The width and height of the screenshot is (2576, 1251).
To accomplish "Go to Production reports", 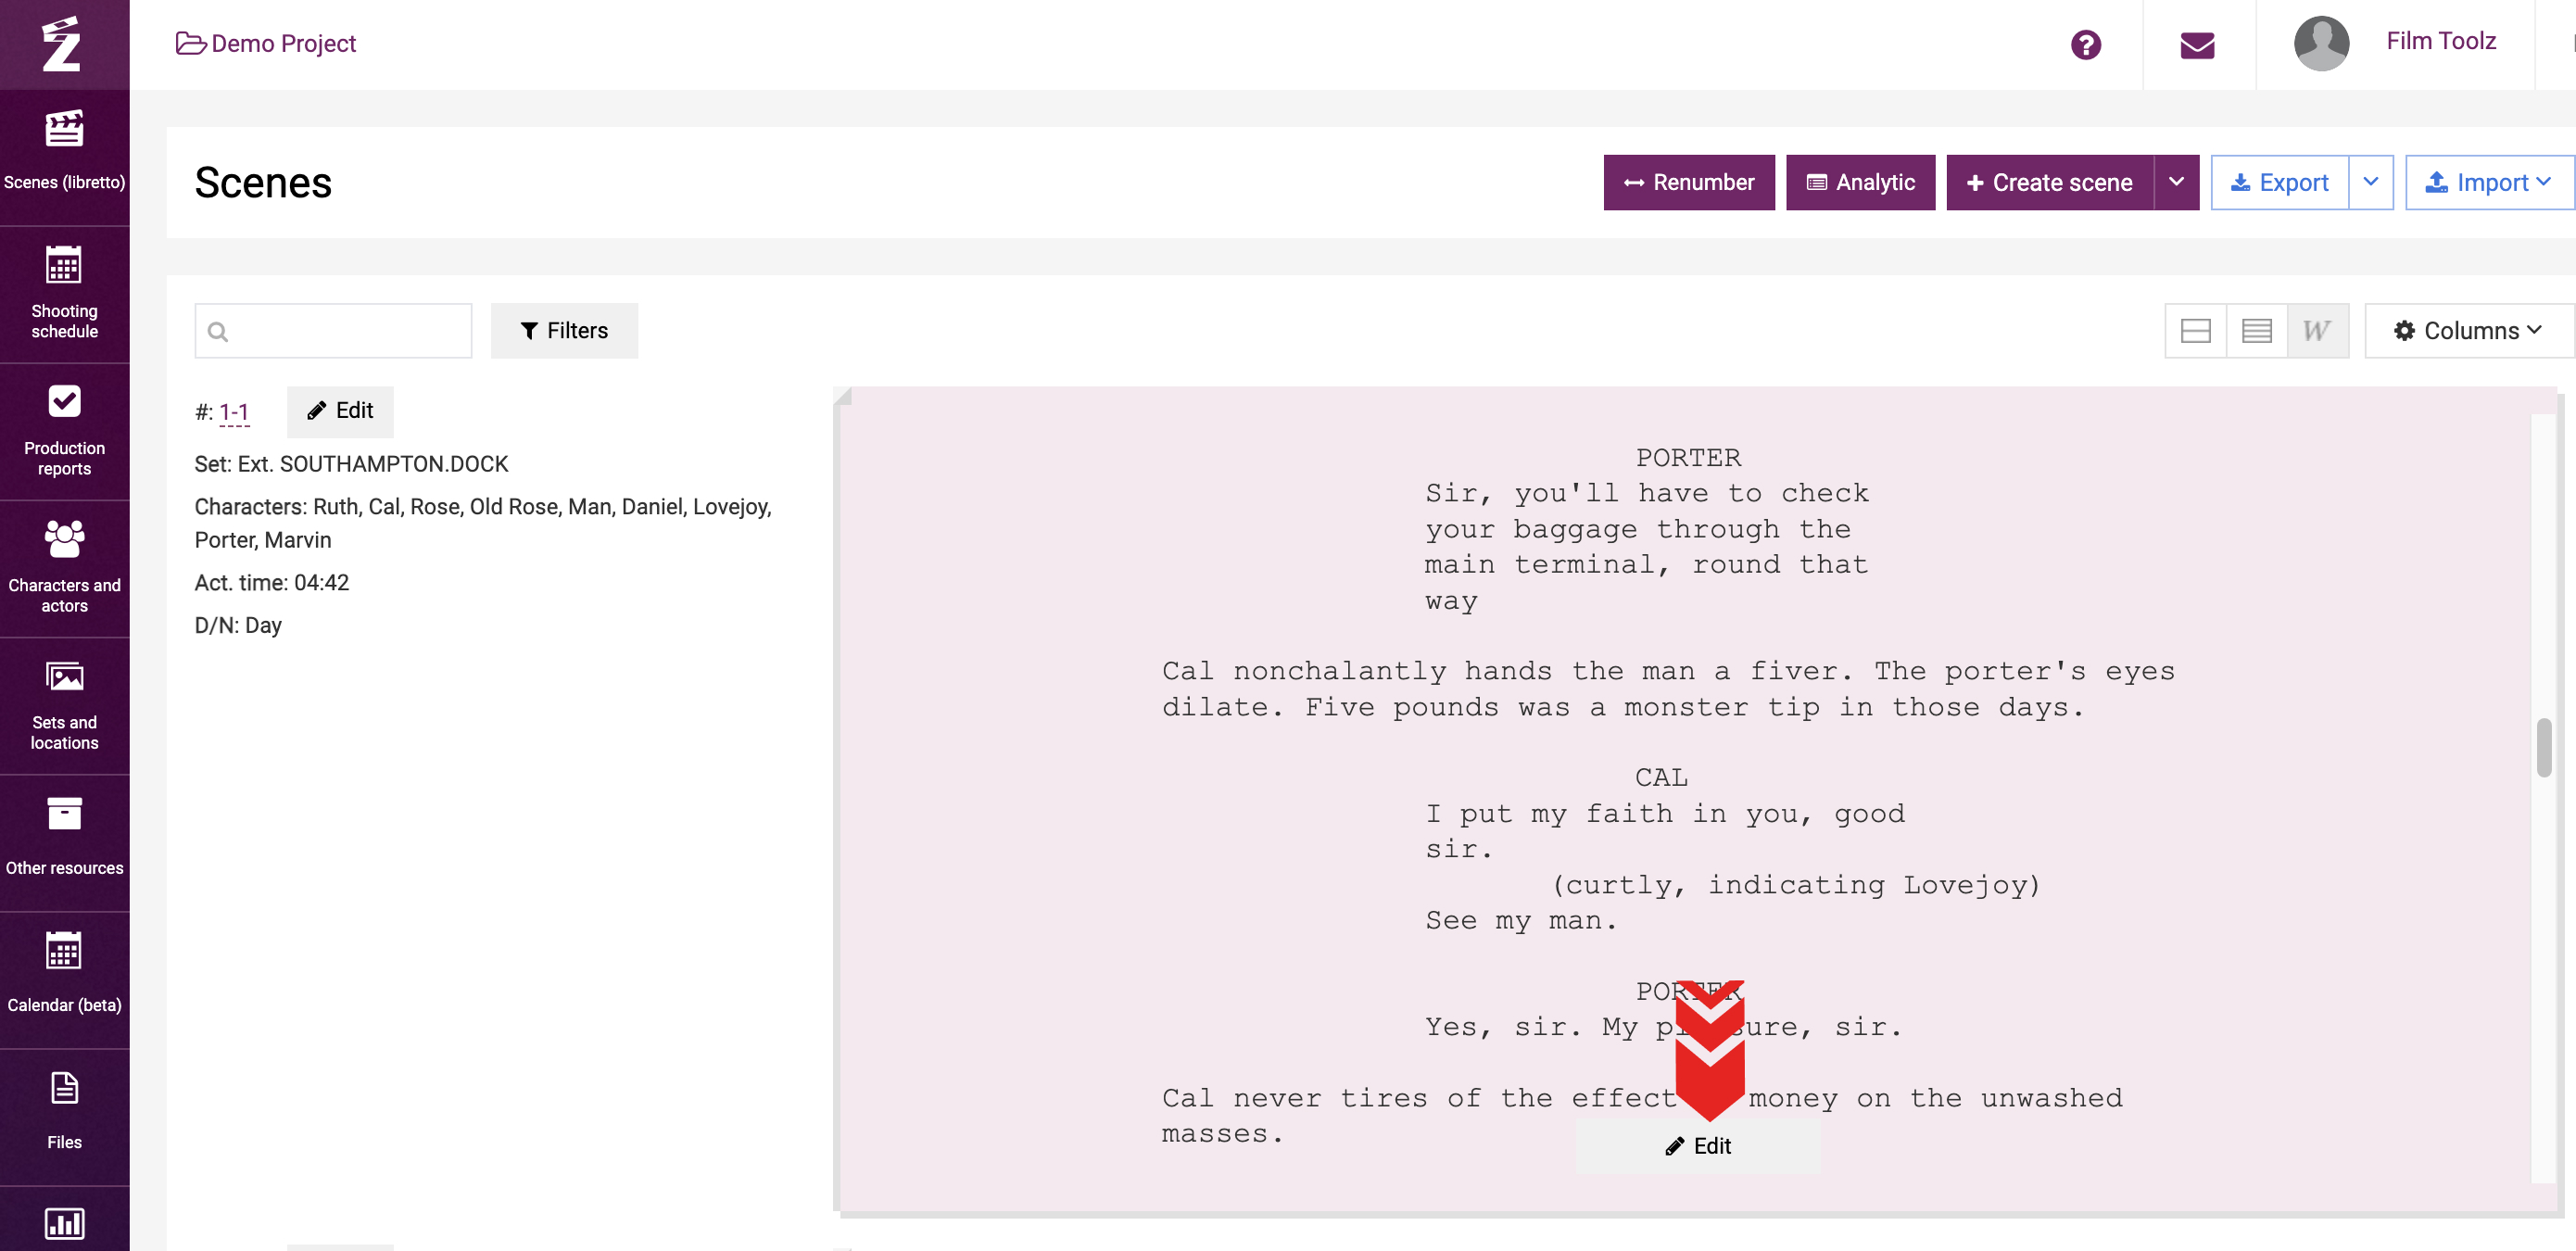I will pos(64,430).
